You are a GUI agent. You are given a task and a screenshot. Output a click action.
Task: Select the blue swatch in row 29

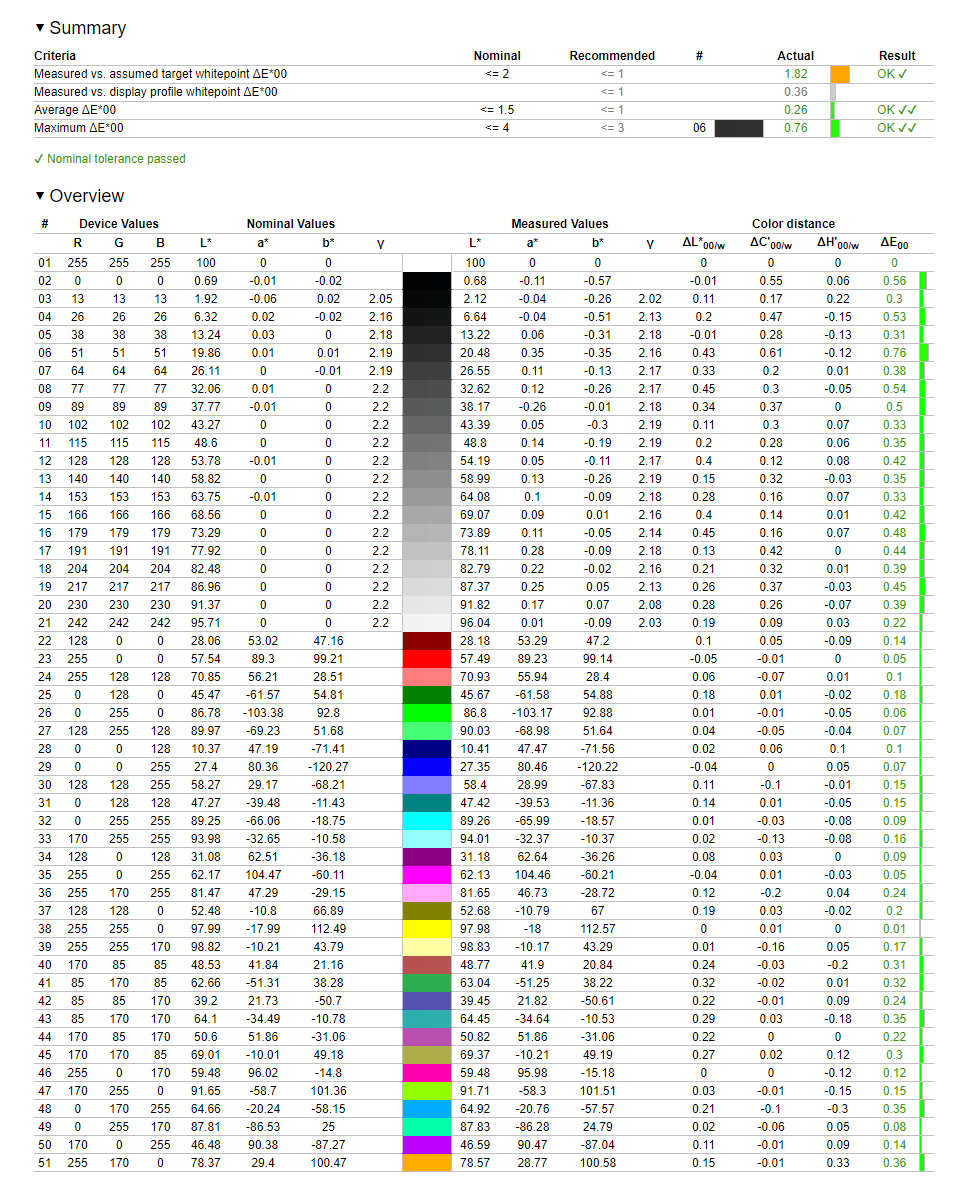pyautogui.click(x=427, y=767)
